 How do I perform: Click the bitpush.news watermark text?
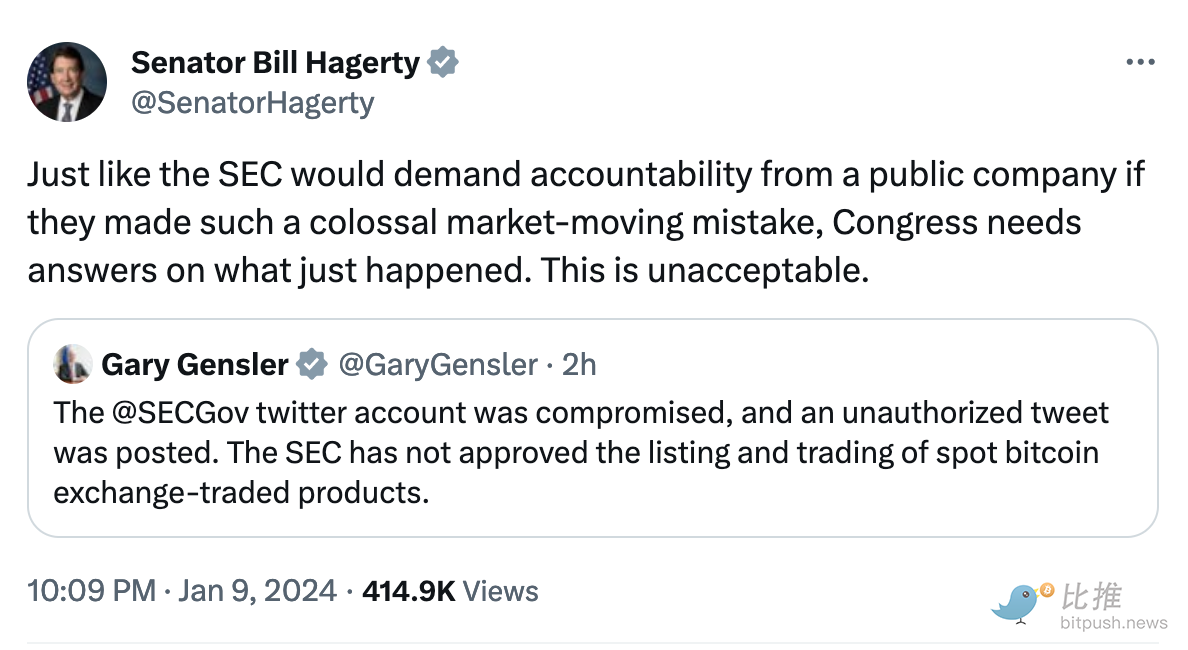tap(1113, 623)
